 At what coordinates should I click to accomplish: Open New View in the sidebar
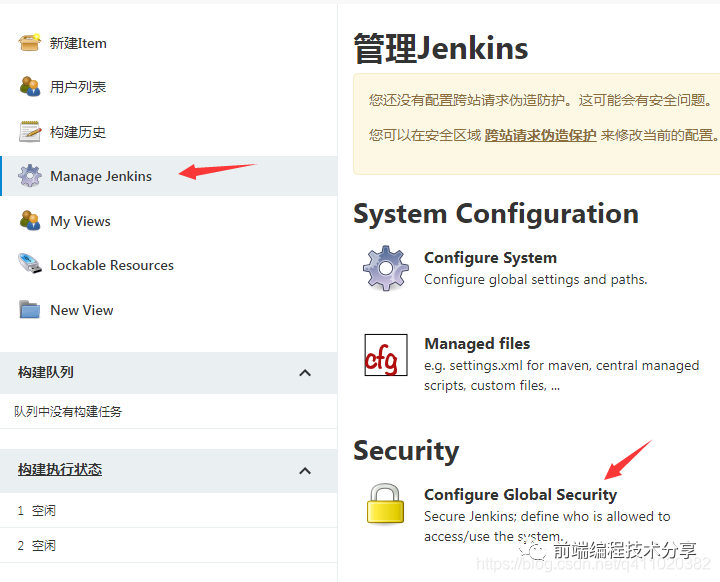coord(82,310)
